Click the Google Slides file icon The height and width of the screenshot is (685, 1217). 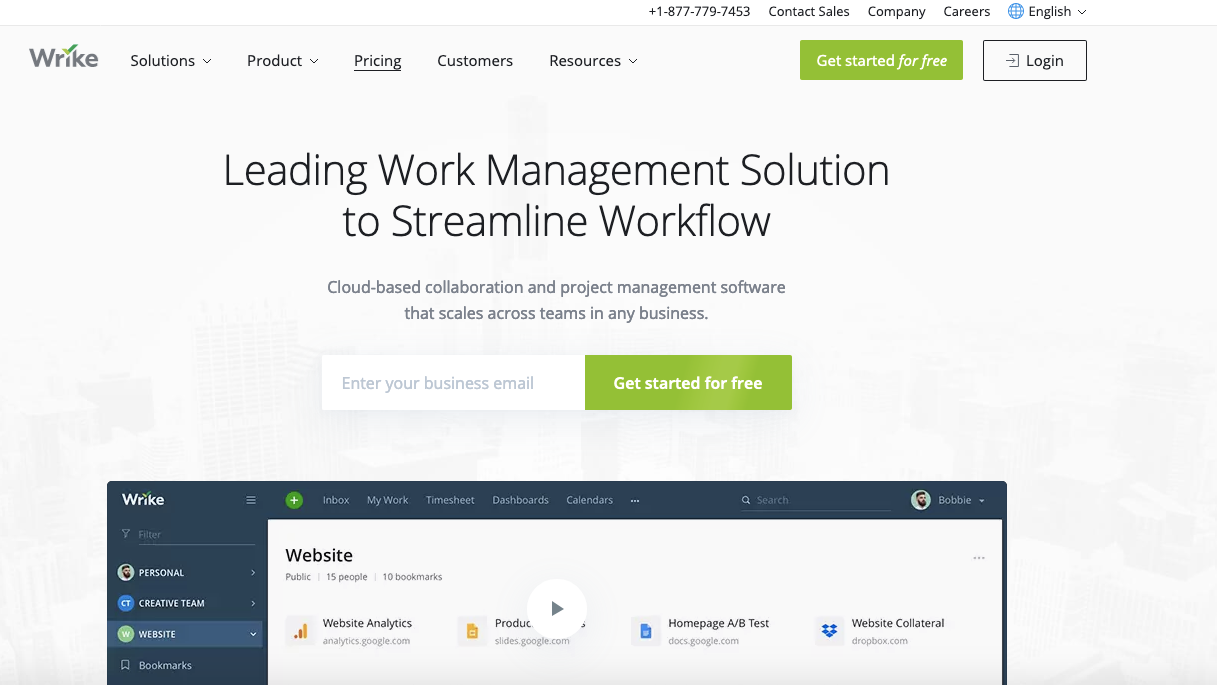pyautogui.click(x=472, y=631)
